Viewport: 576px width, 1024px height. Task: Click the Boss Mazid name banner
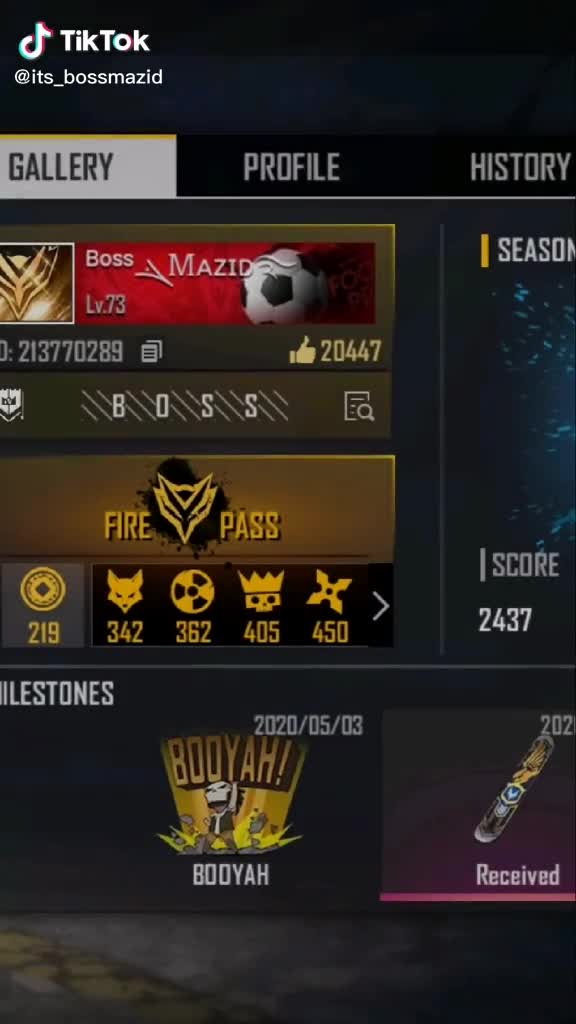(x=226, y=283)
